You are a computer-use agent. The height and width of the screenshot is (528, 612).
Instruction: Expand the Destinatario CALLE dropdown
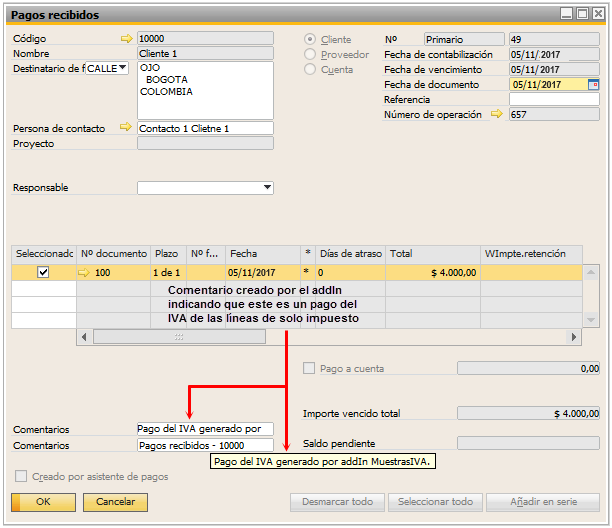click(x=123, y=69)
